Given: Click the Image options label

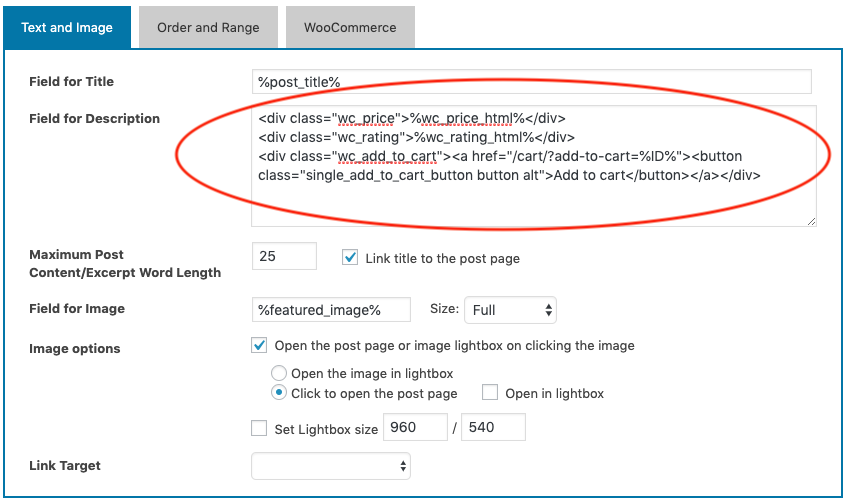Looking at the screenshot, I should click(x=75, y=349).
